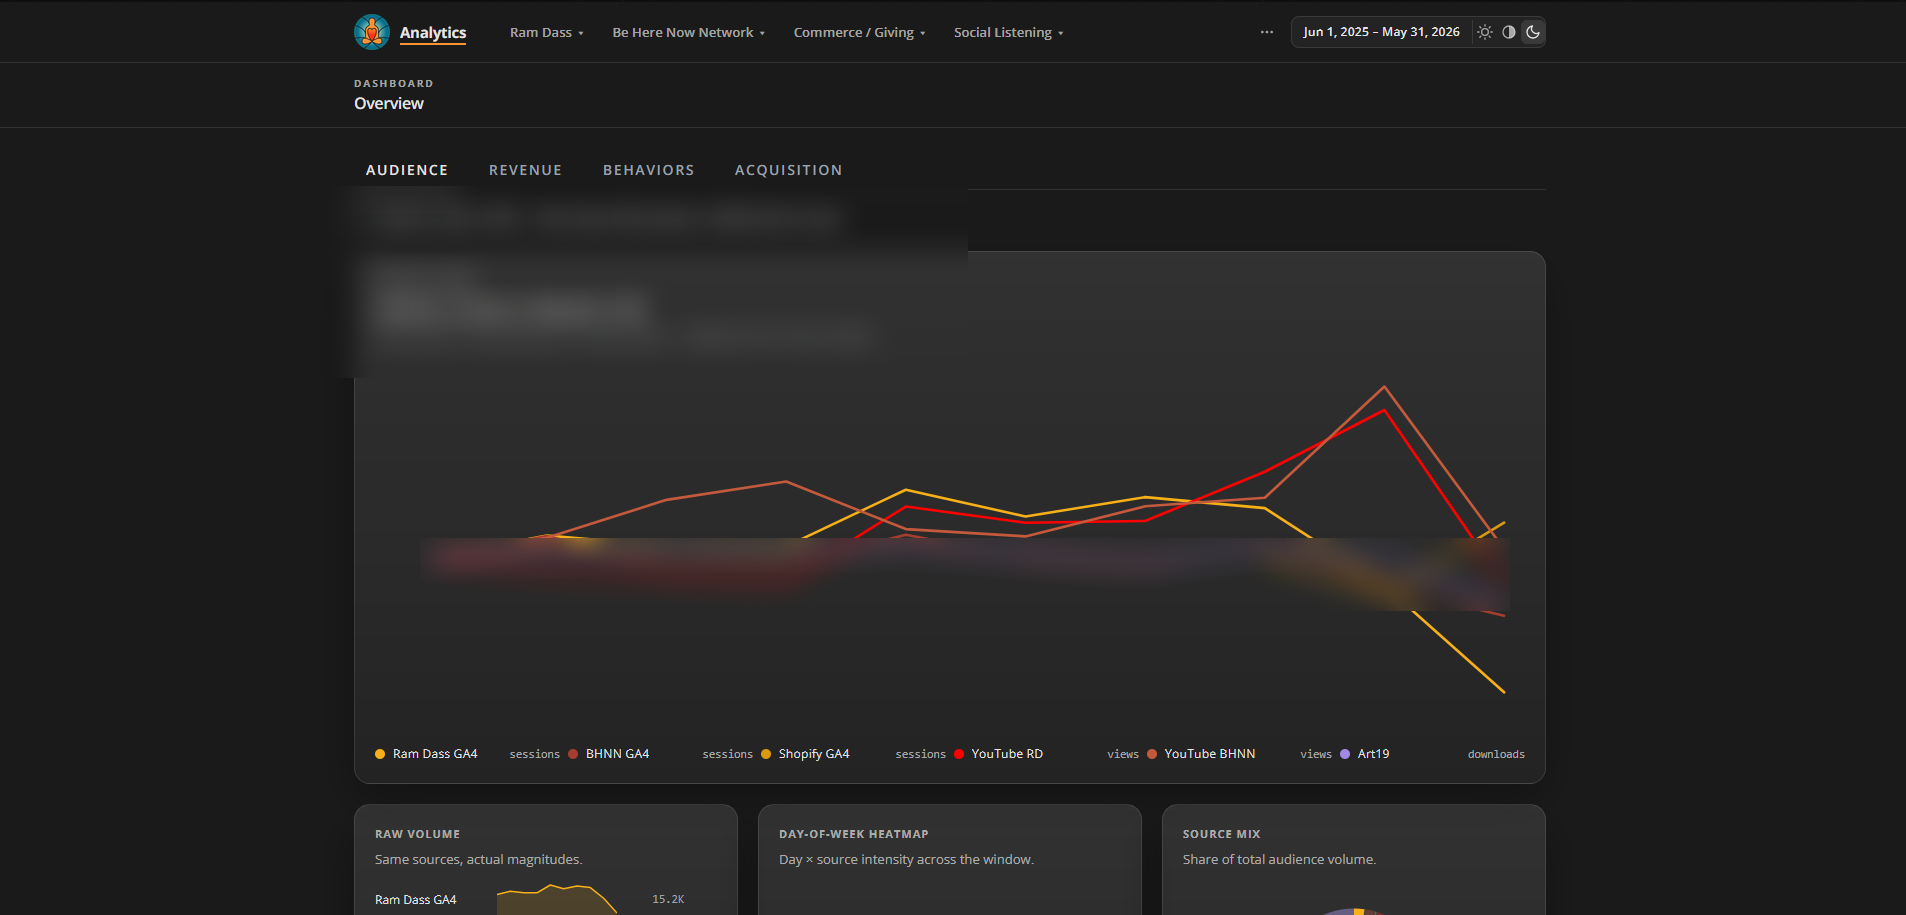Screen dimensions: 1906x915
Task: Switch to the Behaviors tab
Action: point(649,170)
